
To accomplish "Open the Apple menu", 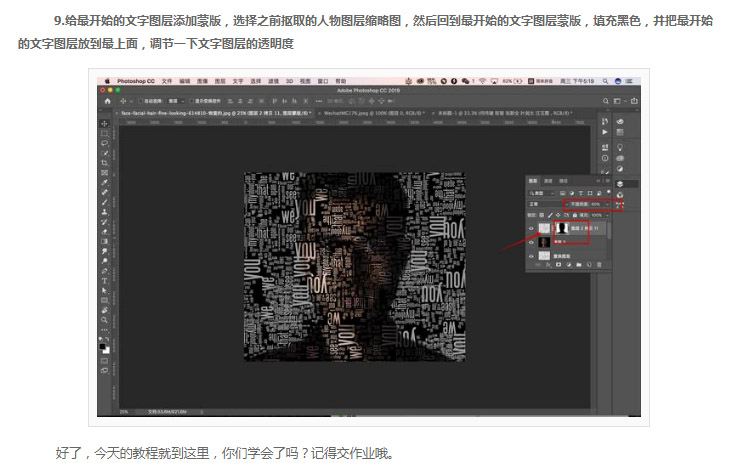I will (x=107, y=82).
